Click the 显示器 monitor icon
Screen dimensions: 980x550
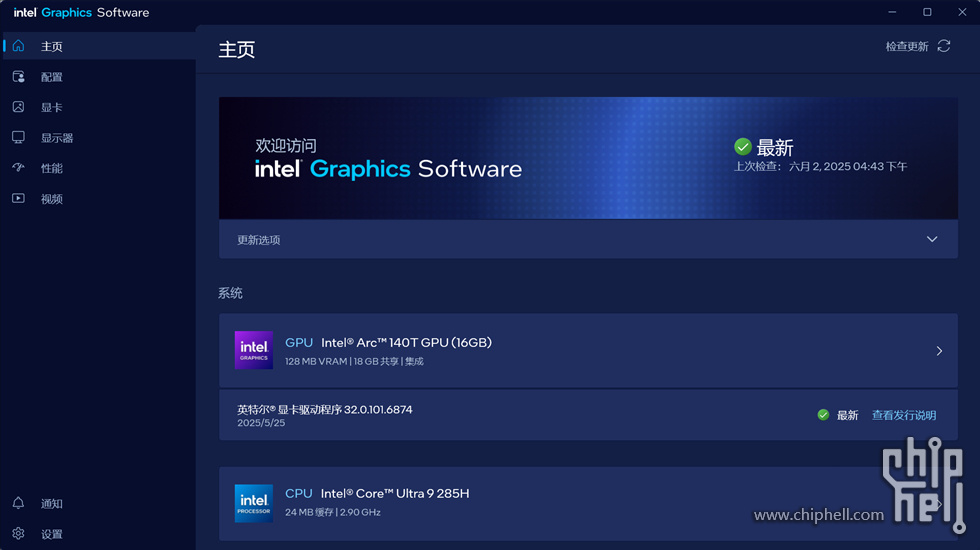coord(18,138)
